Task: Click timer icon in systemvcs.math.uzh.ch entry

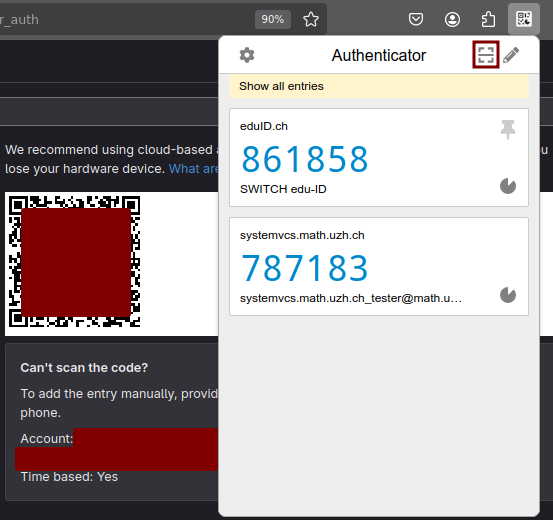Action: point(508,295)
